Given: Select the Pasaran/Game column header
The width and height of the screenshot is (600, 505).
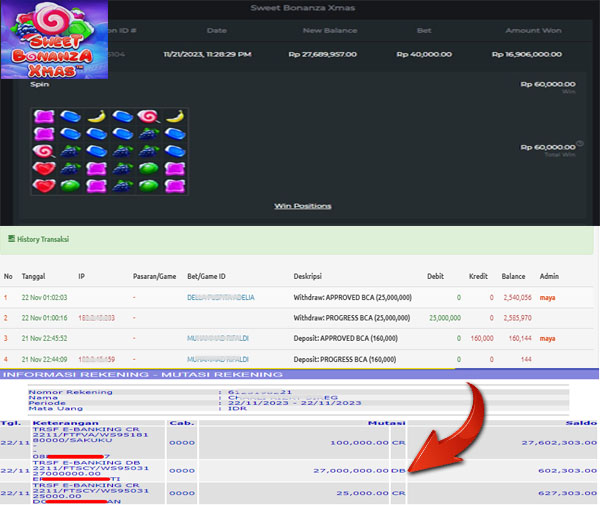Looking at the screenshot, I should click(x=155, y=276).
